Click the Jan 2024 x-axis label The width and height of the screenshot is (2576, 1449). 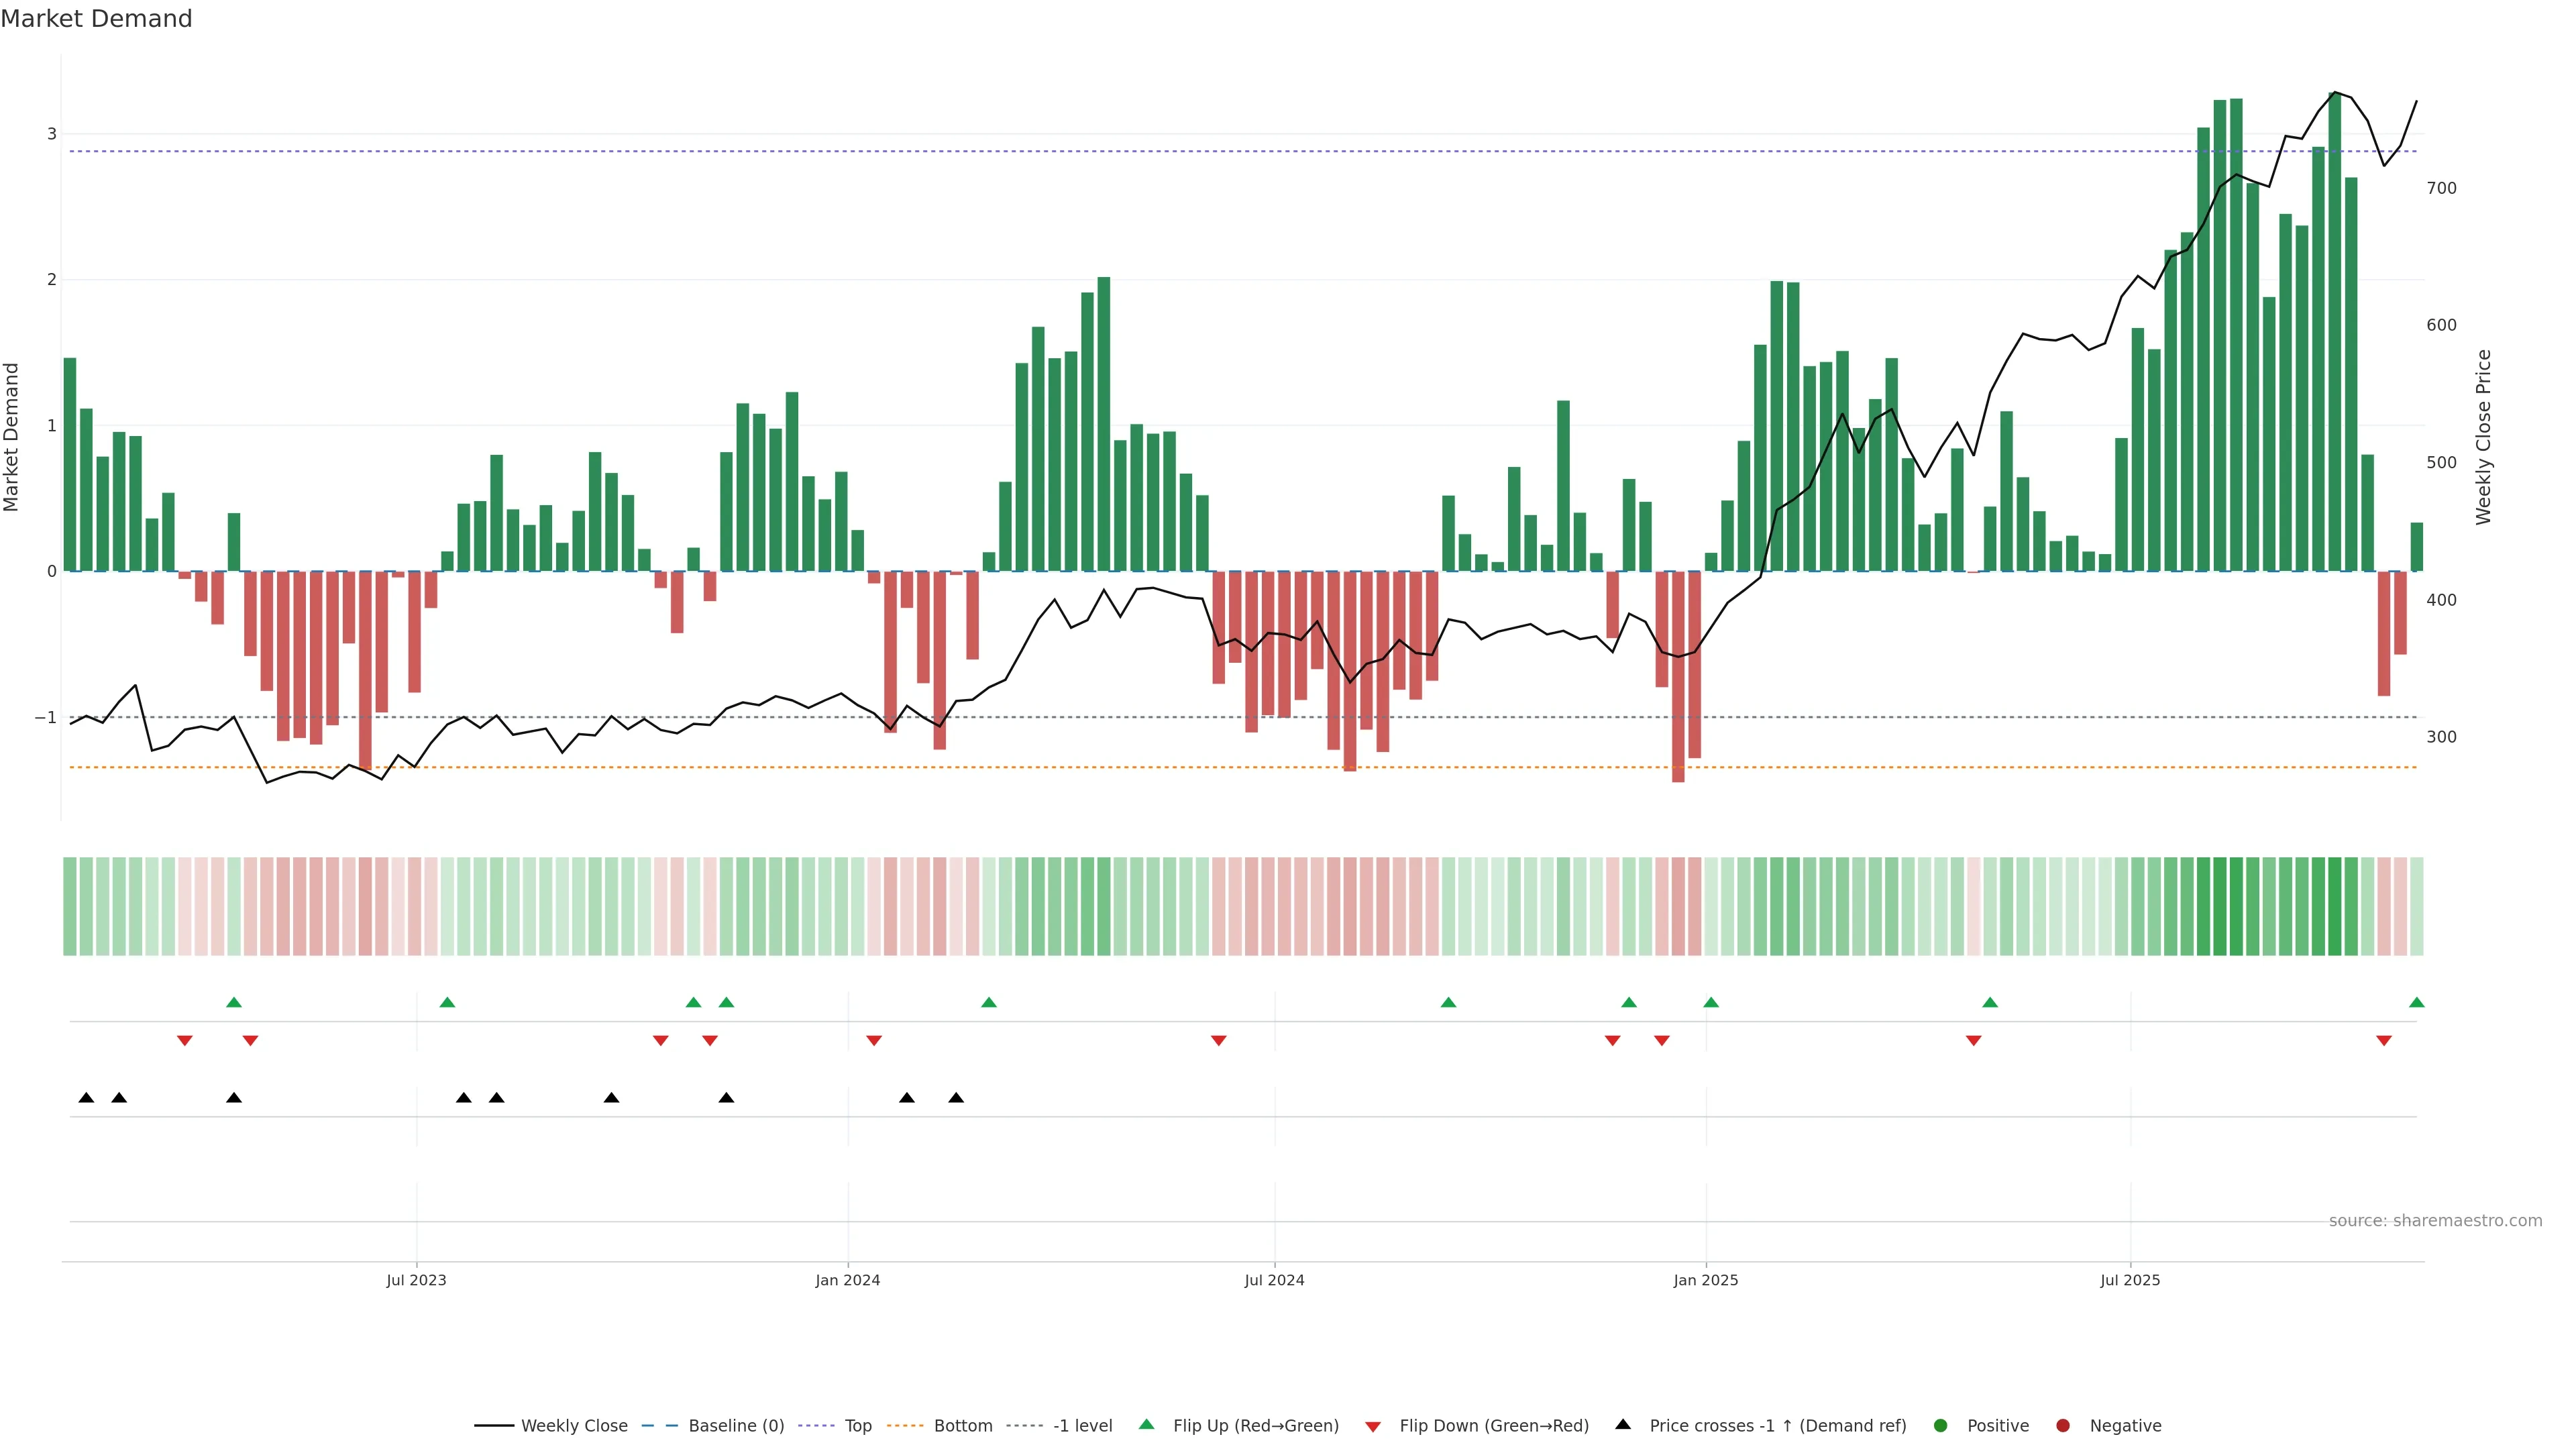pyautogui.click(x=847, y=1280)
